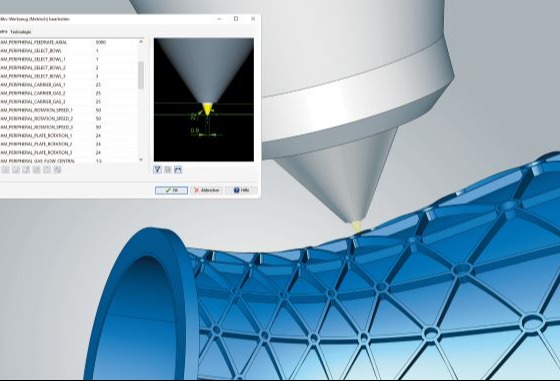560x381 pixels.
Task: Click the OK button with green checkmark
Action: [171, 190]
